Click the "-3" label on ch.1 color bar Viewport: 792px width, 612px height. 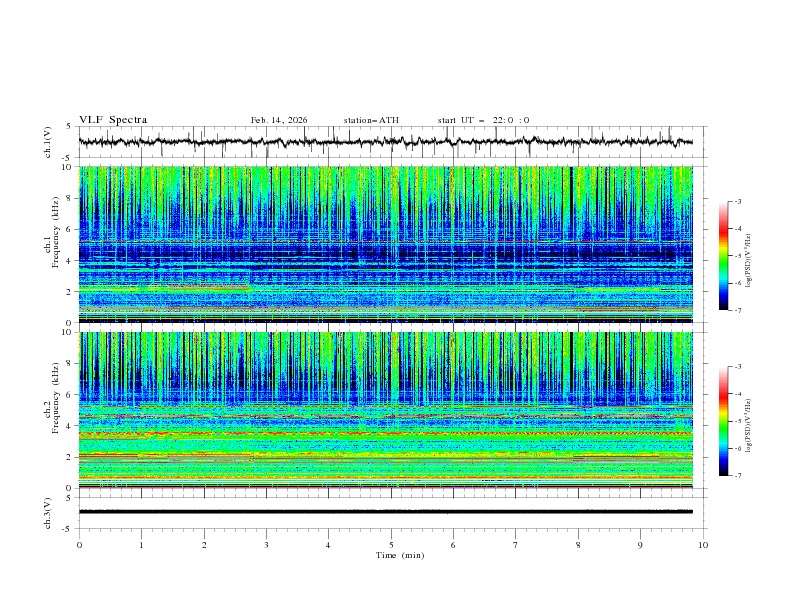pyautogui.click(x=737, y=201)
